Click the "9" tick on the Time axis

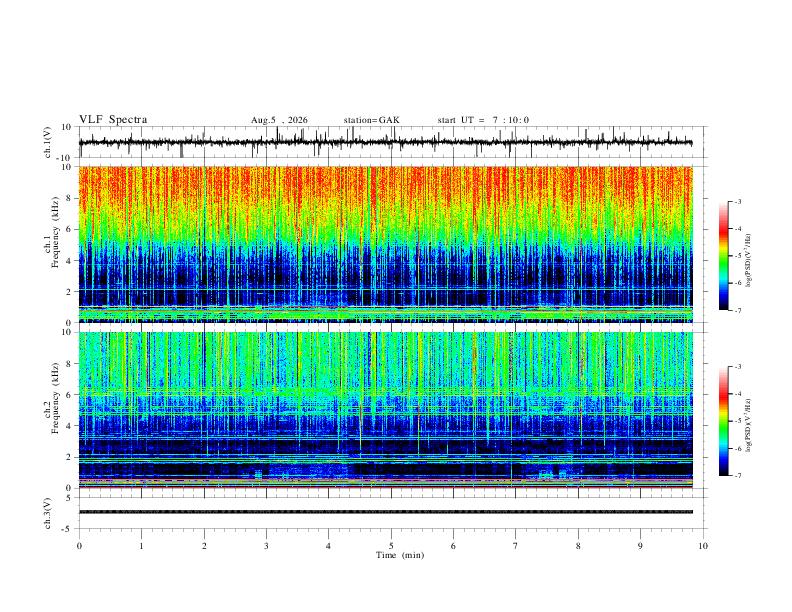pos(640,546)
